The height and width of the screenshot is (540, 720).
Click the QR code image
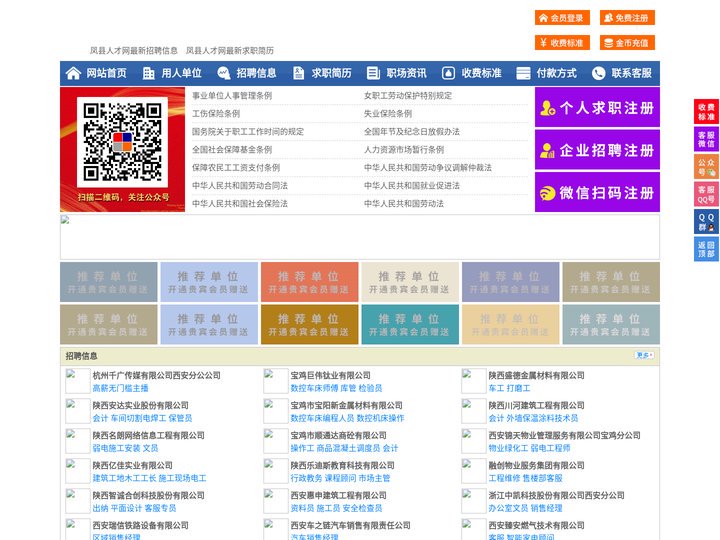[x=122, y=142]
